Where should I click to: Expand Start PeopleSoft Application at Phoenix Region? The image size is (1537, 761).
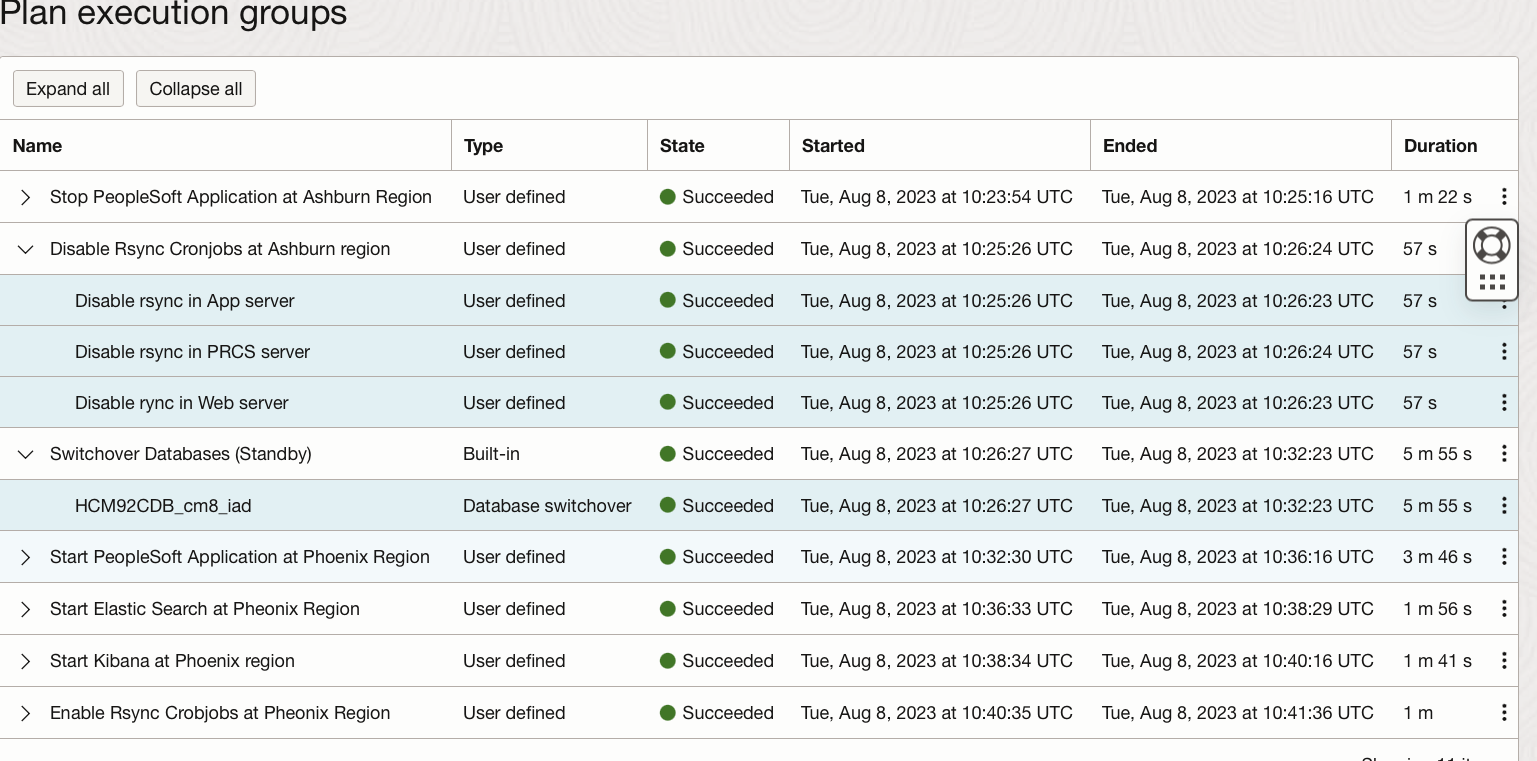[26, 557]
